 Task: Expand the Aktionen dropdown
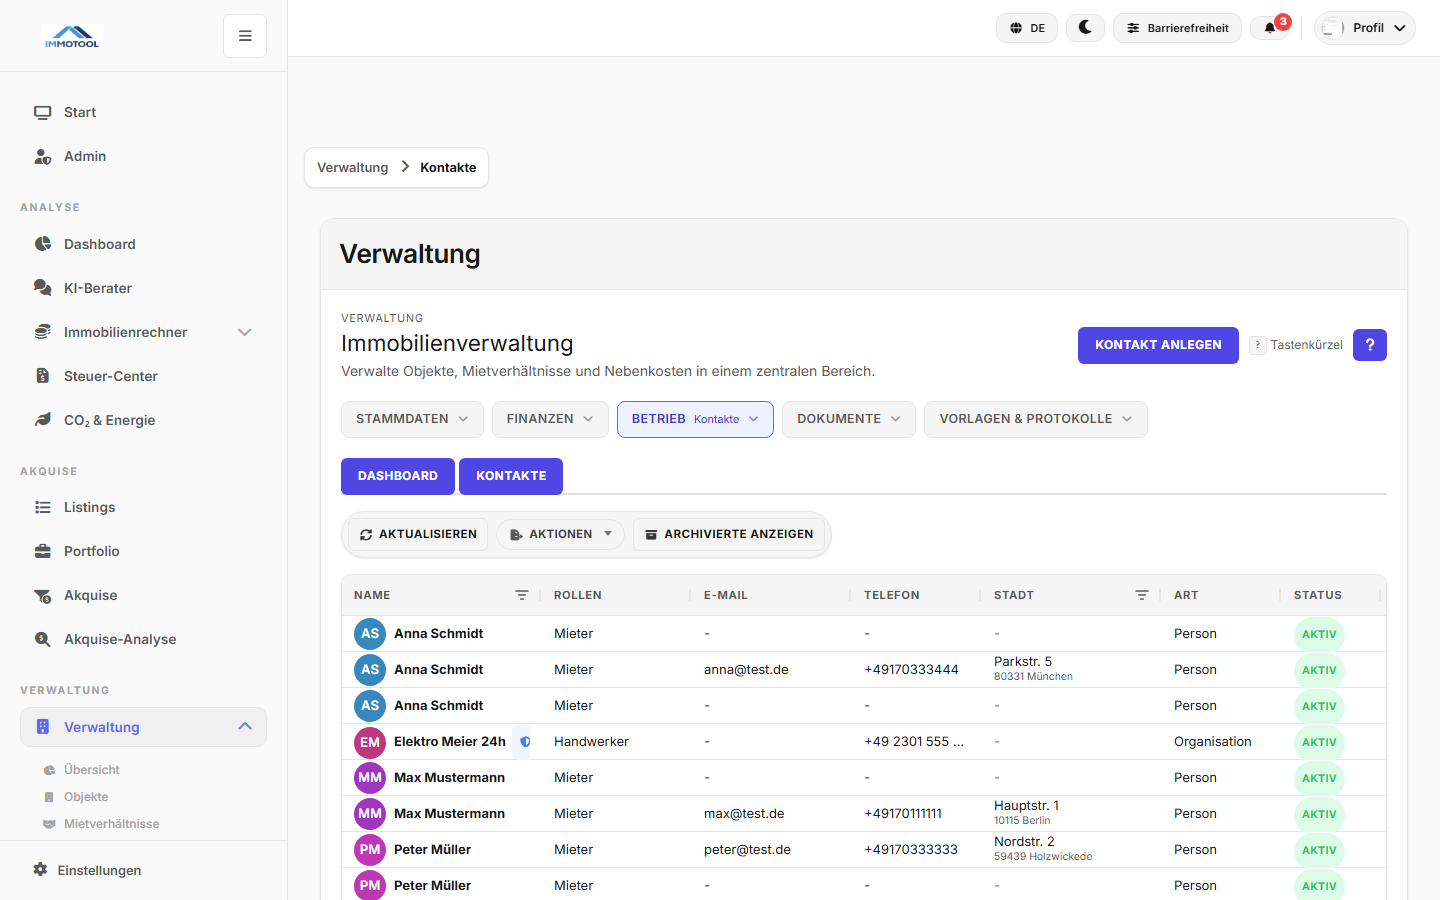tap(560, 534)
